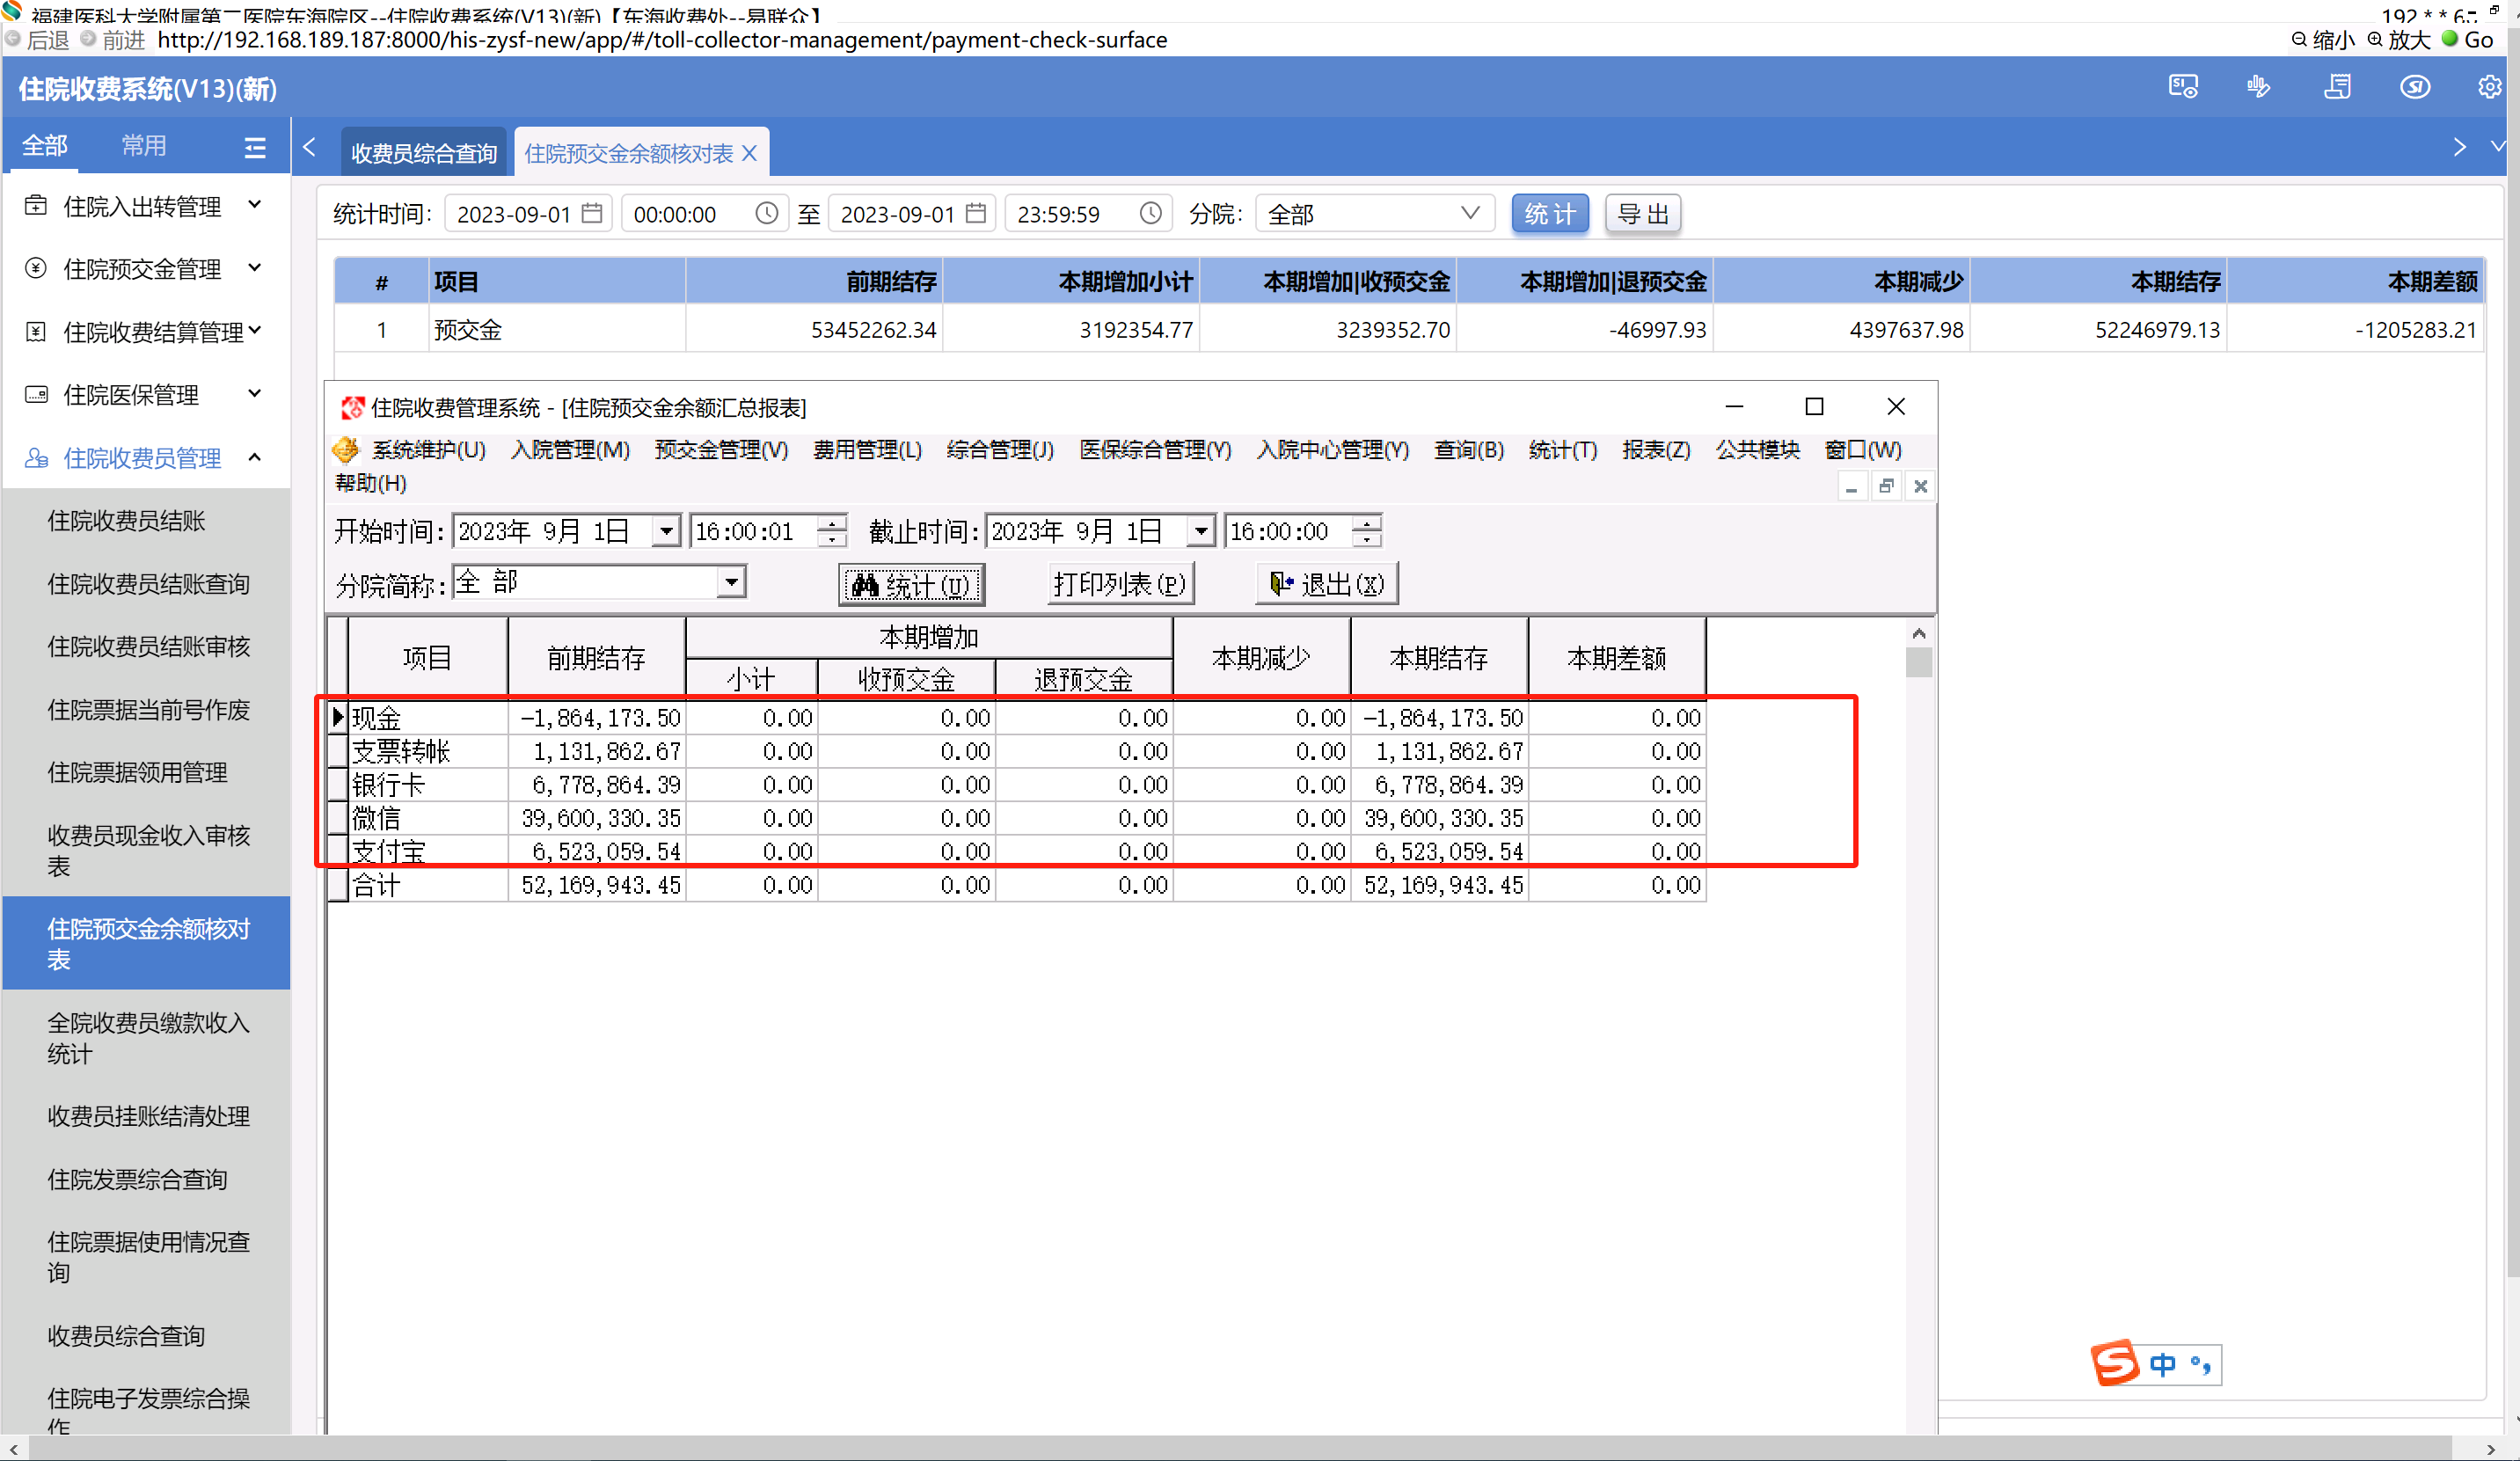Click the blue 统计 button
This screenshot has width=2520, height=1461.
1549,213
